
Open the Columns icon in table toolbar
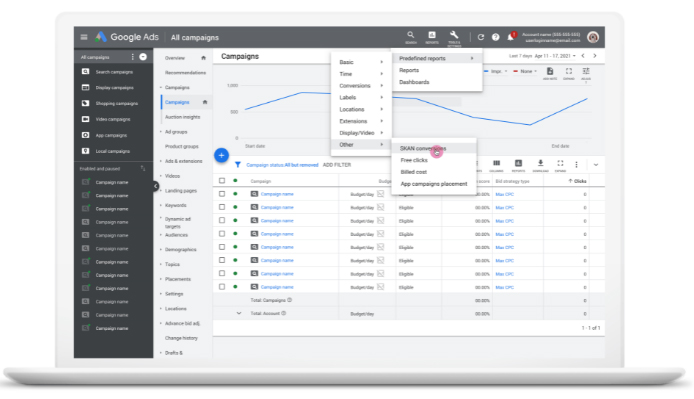[497, 166]
